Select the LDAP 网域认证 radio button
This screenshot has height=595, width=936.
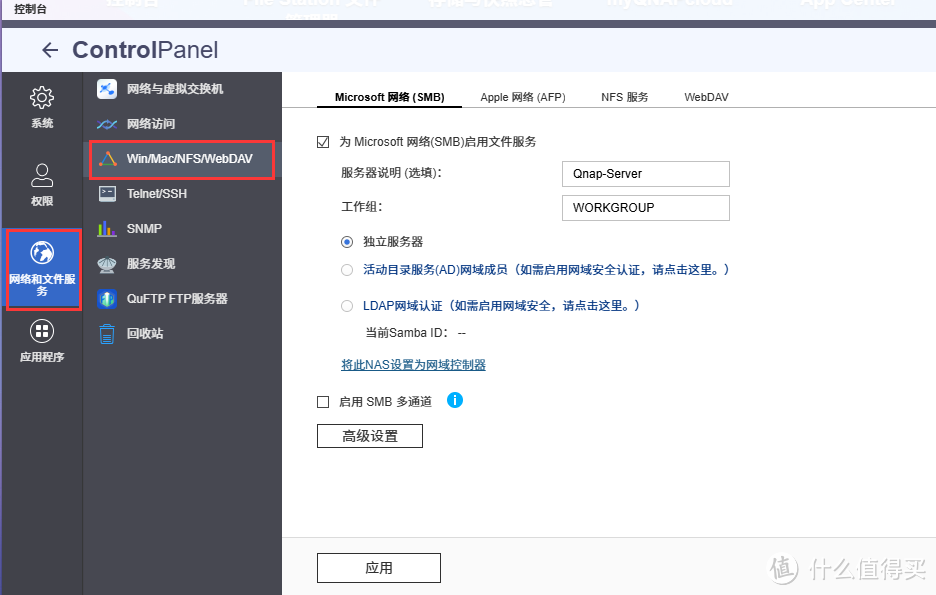(346, 306)
